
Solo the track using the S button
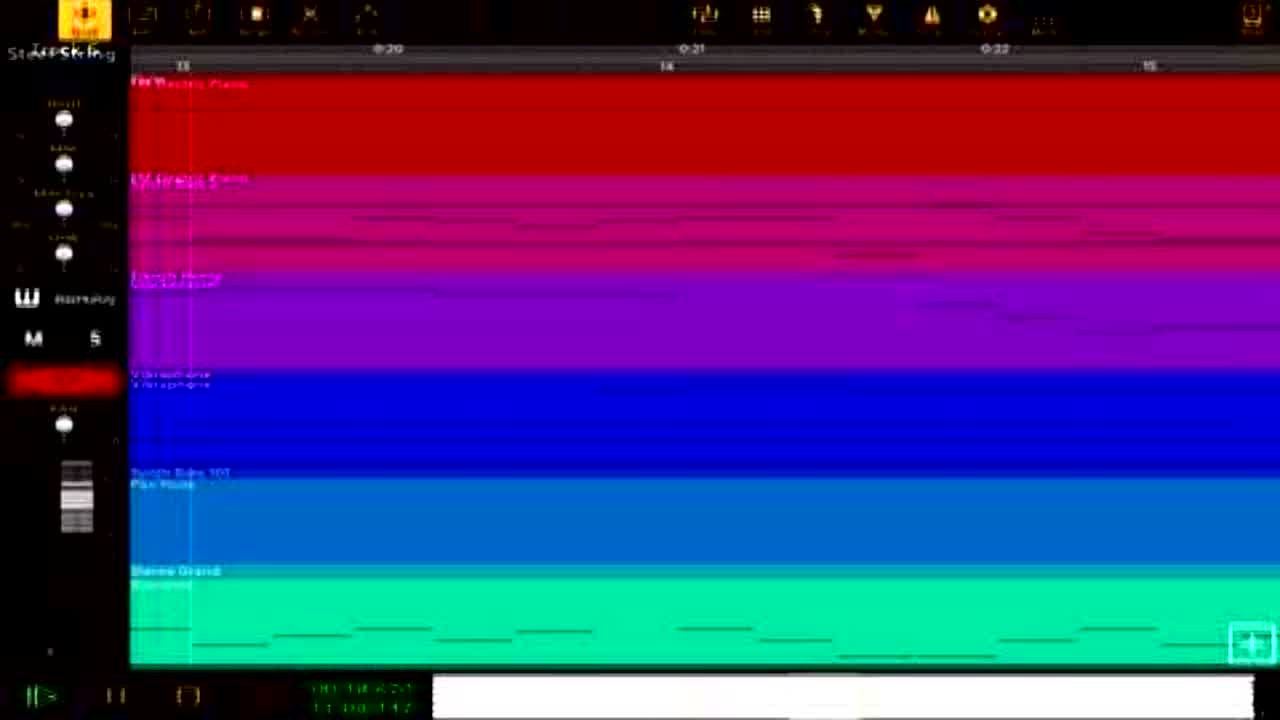[95, 338]
